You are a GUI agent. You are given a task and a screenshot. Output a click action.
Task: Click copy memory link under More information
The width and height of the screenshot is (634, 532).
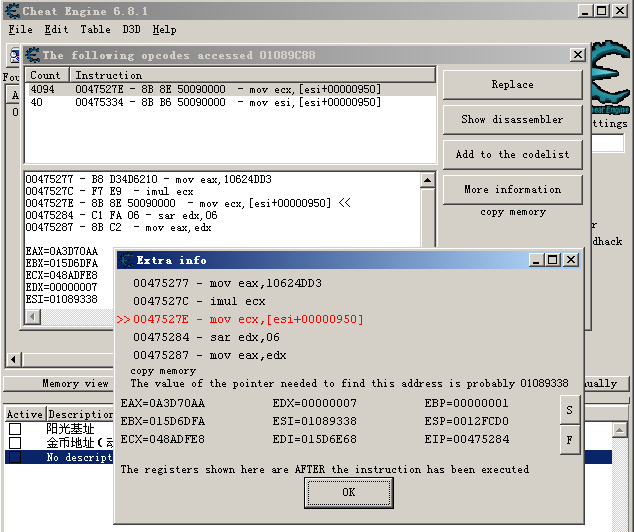pos(513,212)
